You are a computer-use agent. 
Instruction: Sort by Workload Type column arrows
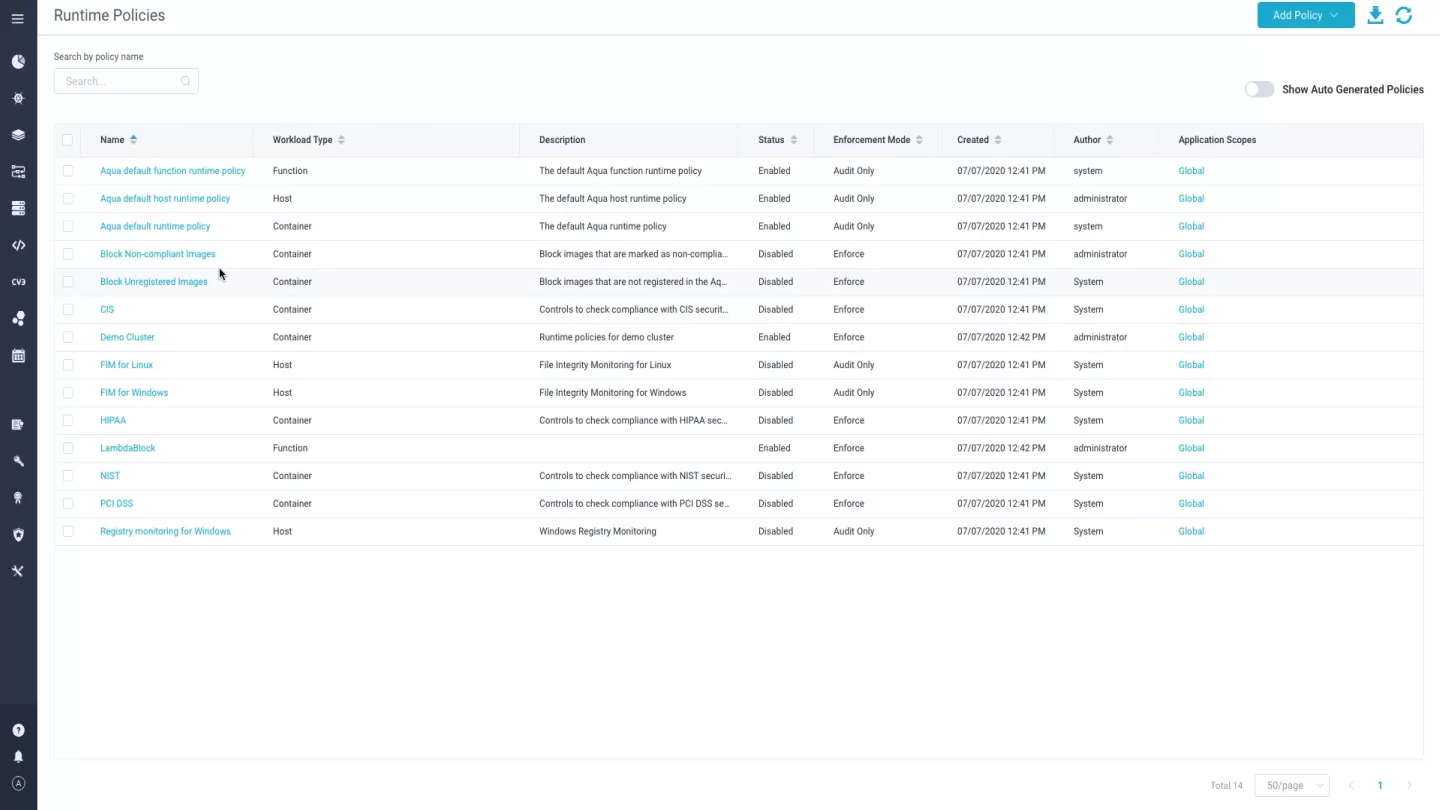tap(341, 140)
